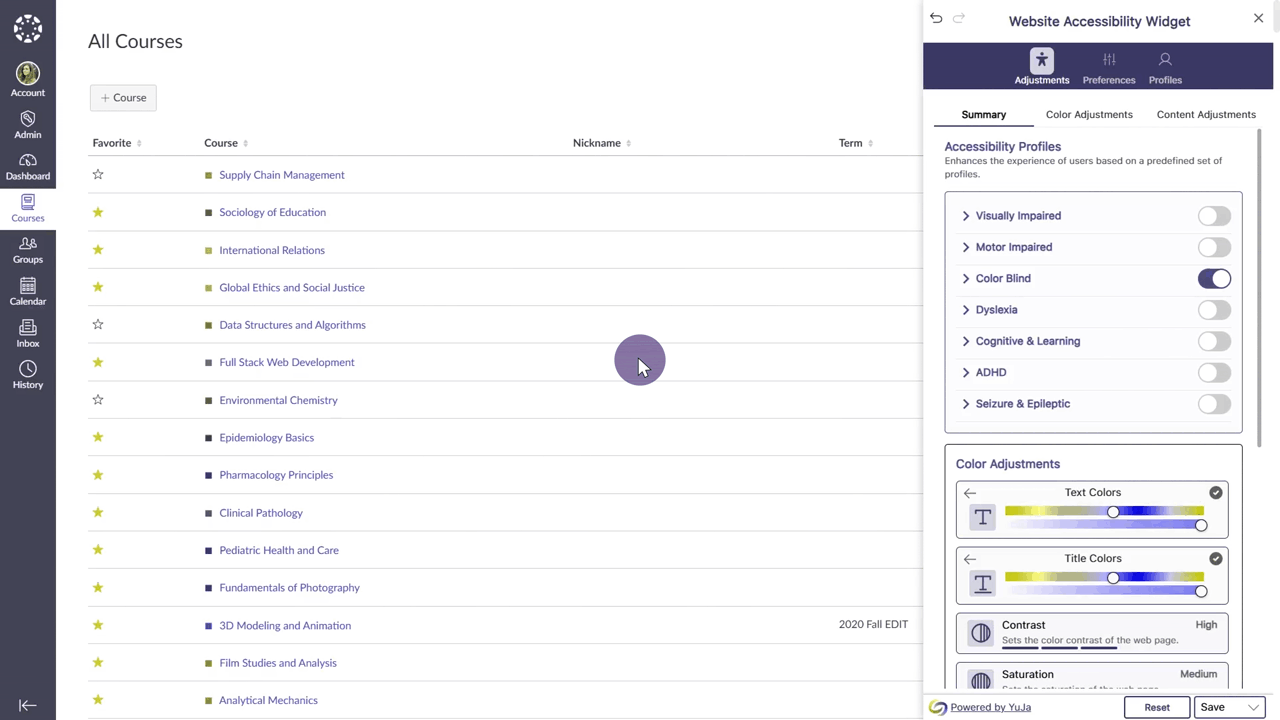Open the Save button dropdown arrow

[1254, 707]
